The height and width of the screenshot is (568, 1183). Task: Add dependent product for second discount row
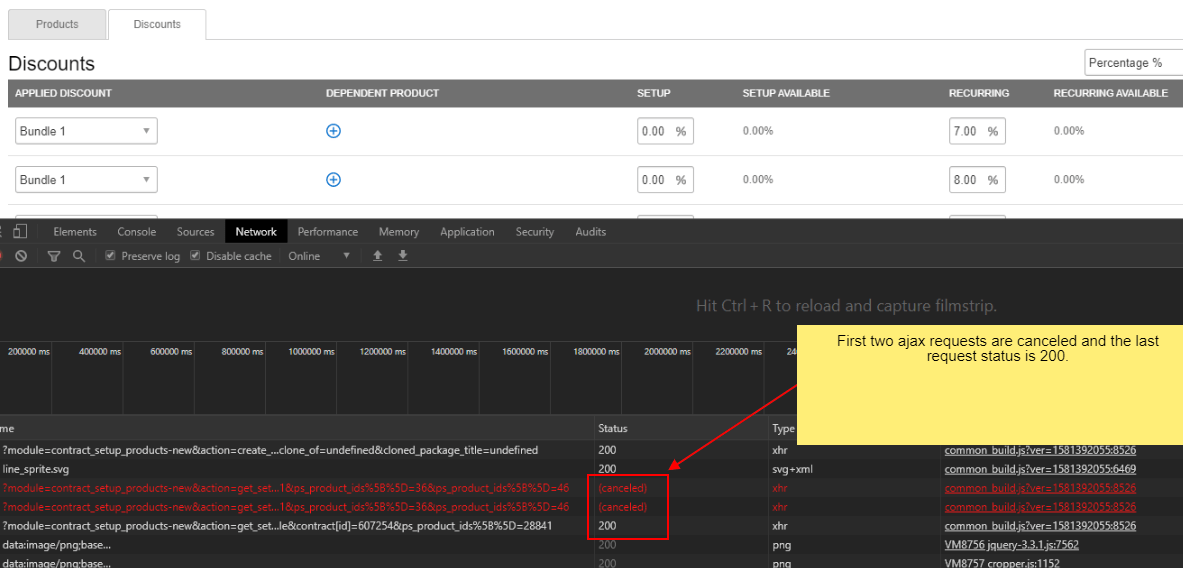334,180
